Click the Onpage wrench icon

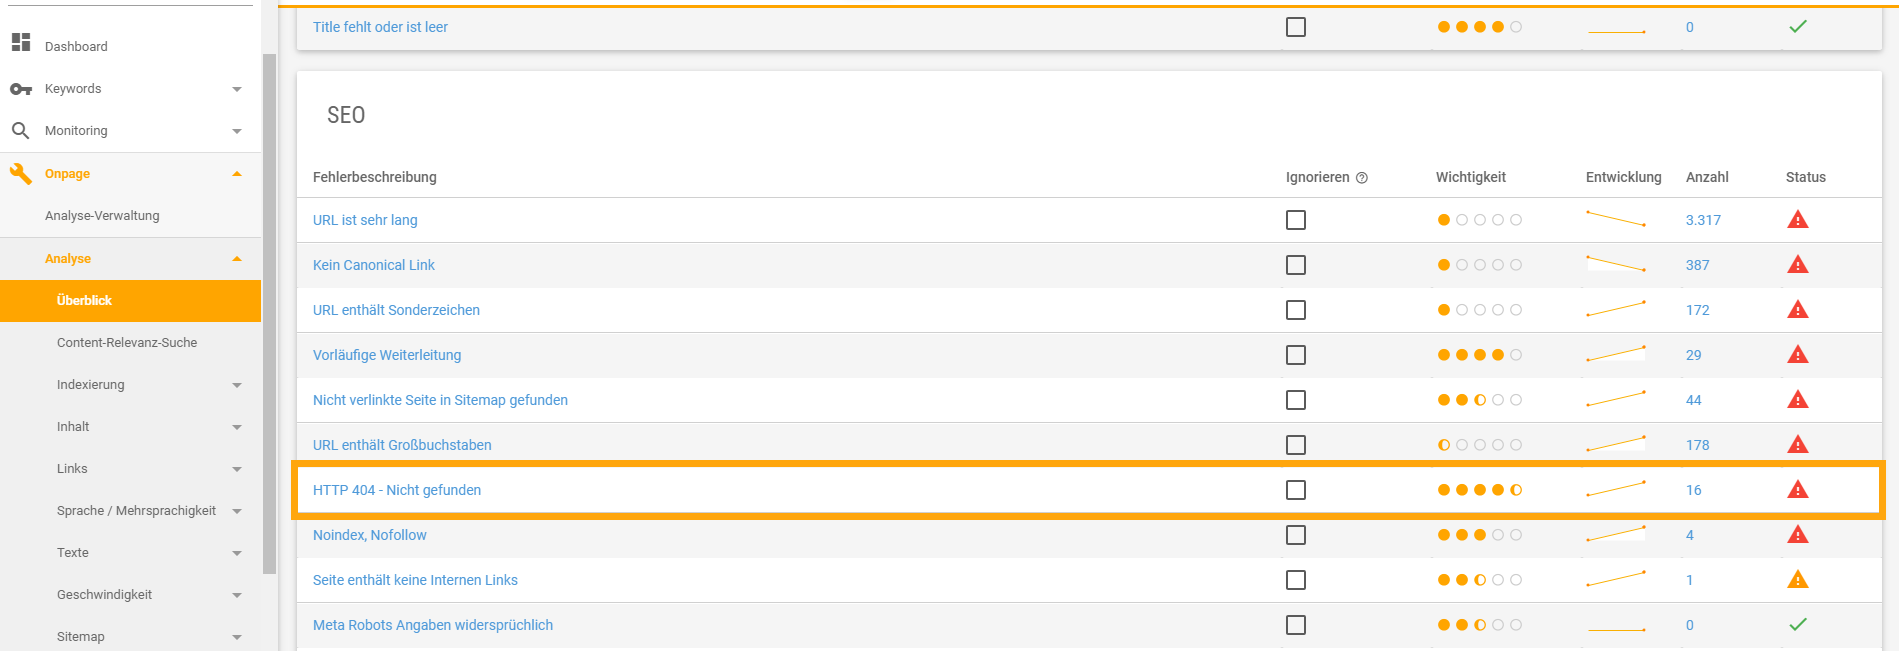pos(21,174)
